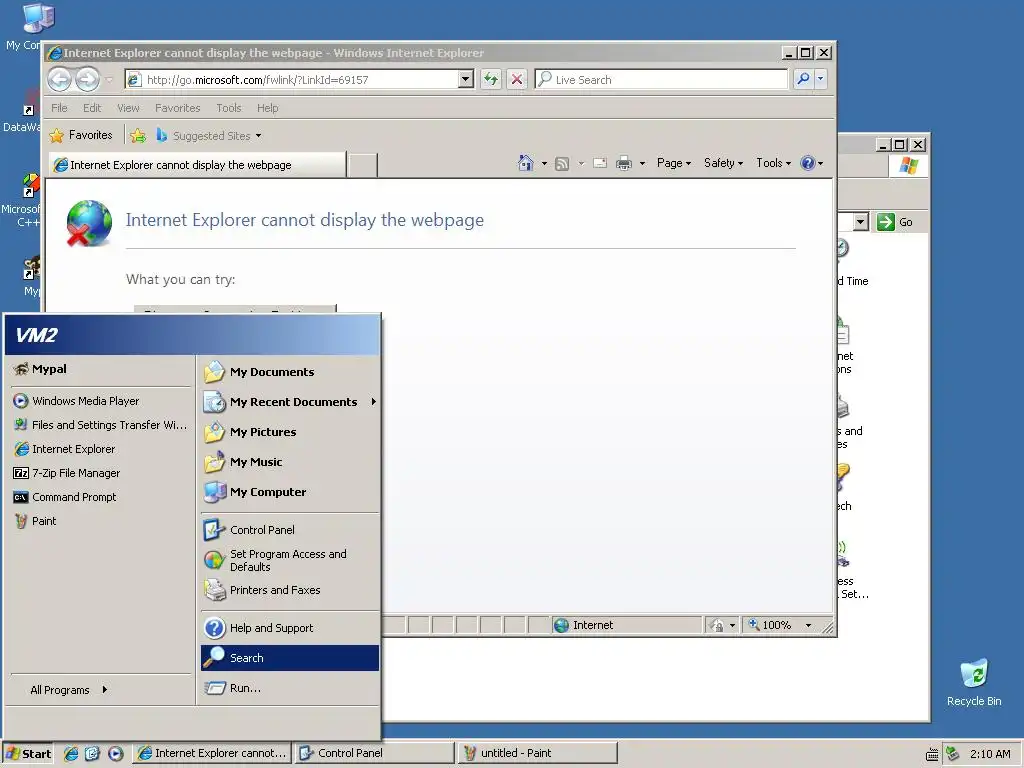Click the IE Back navigation button
1024x768 pixels.
[59, 80]
